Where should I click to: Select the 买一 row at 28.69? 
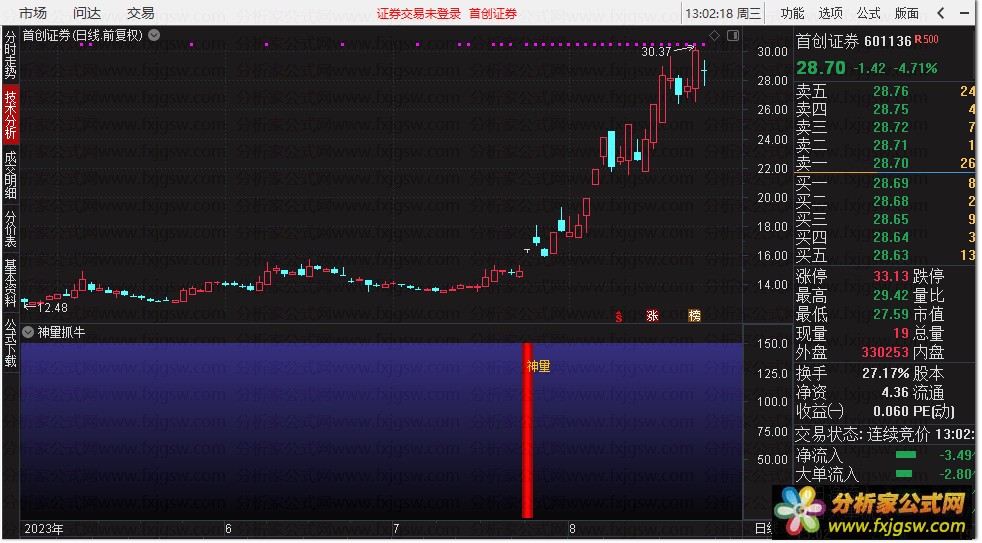click(x=885, y=183)
